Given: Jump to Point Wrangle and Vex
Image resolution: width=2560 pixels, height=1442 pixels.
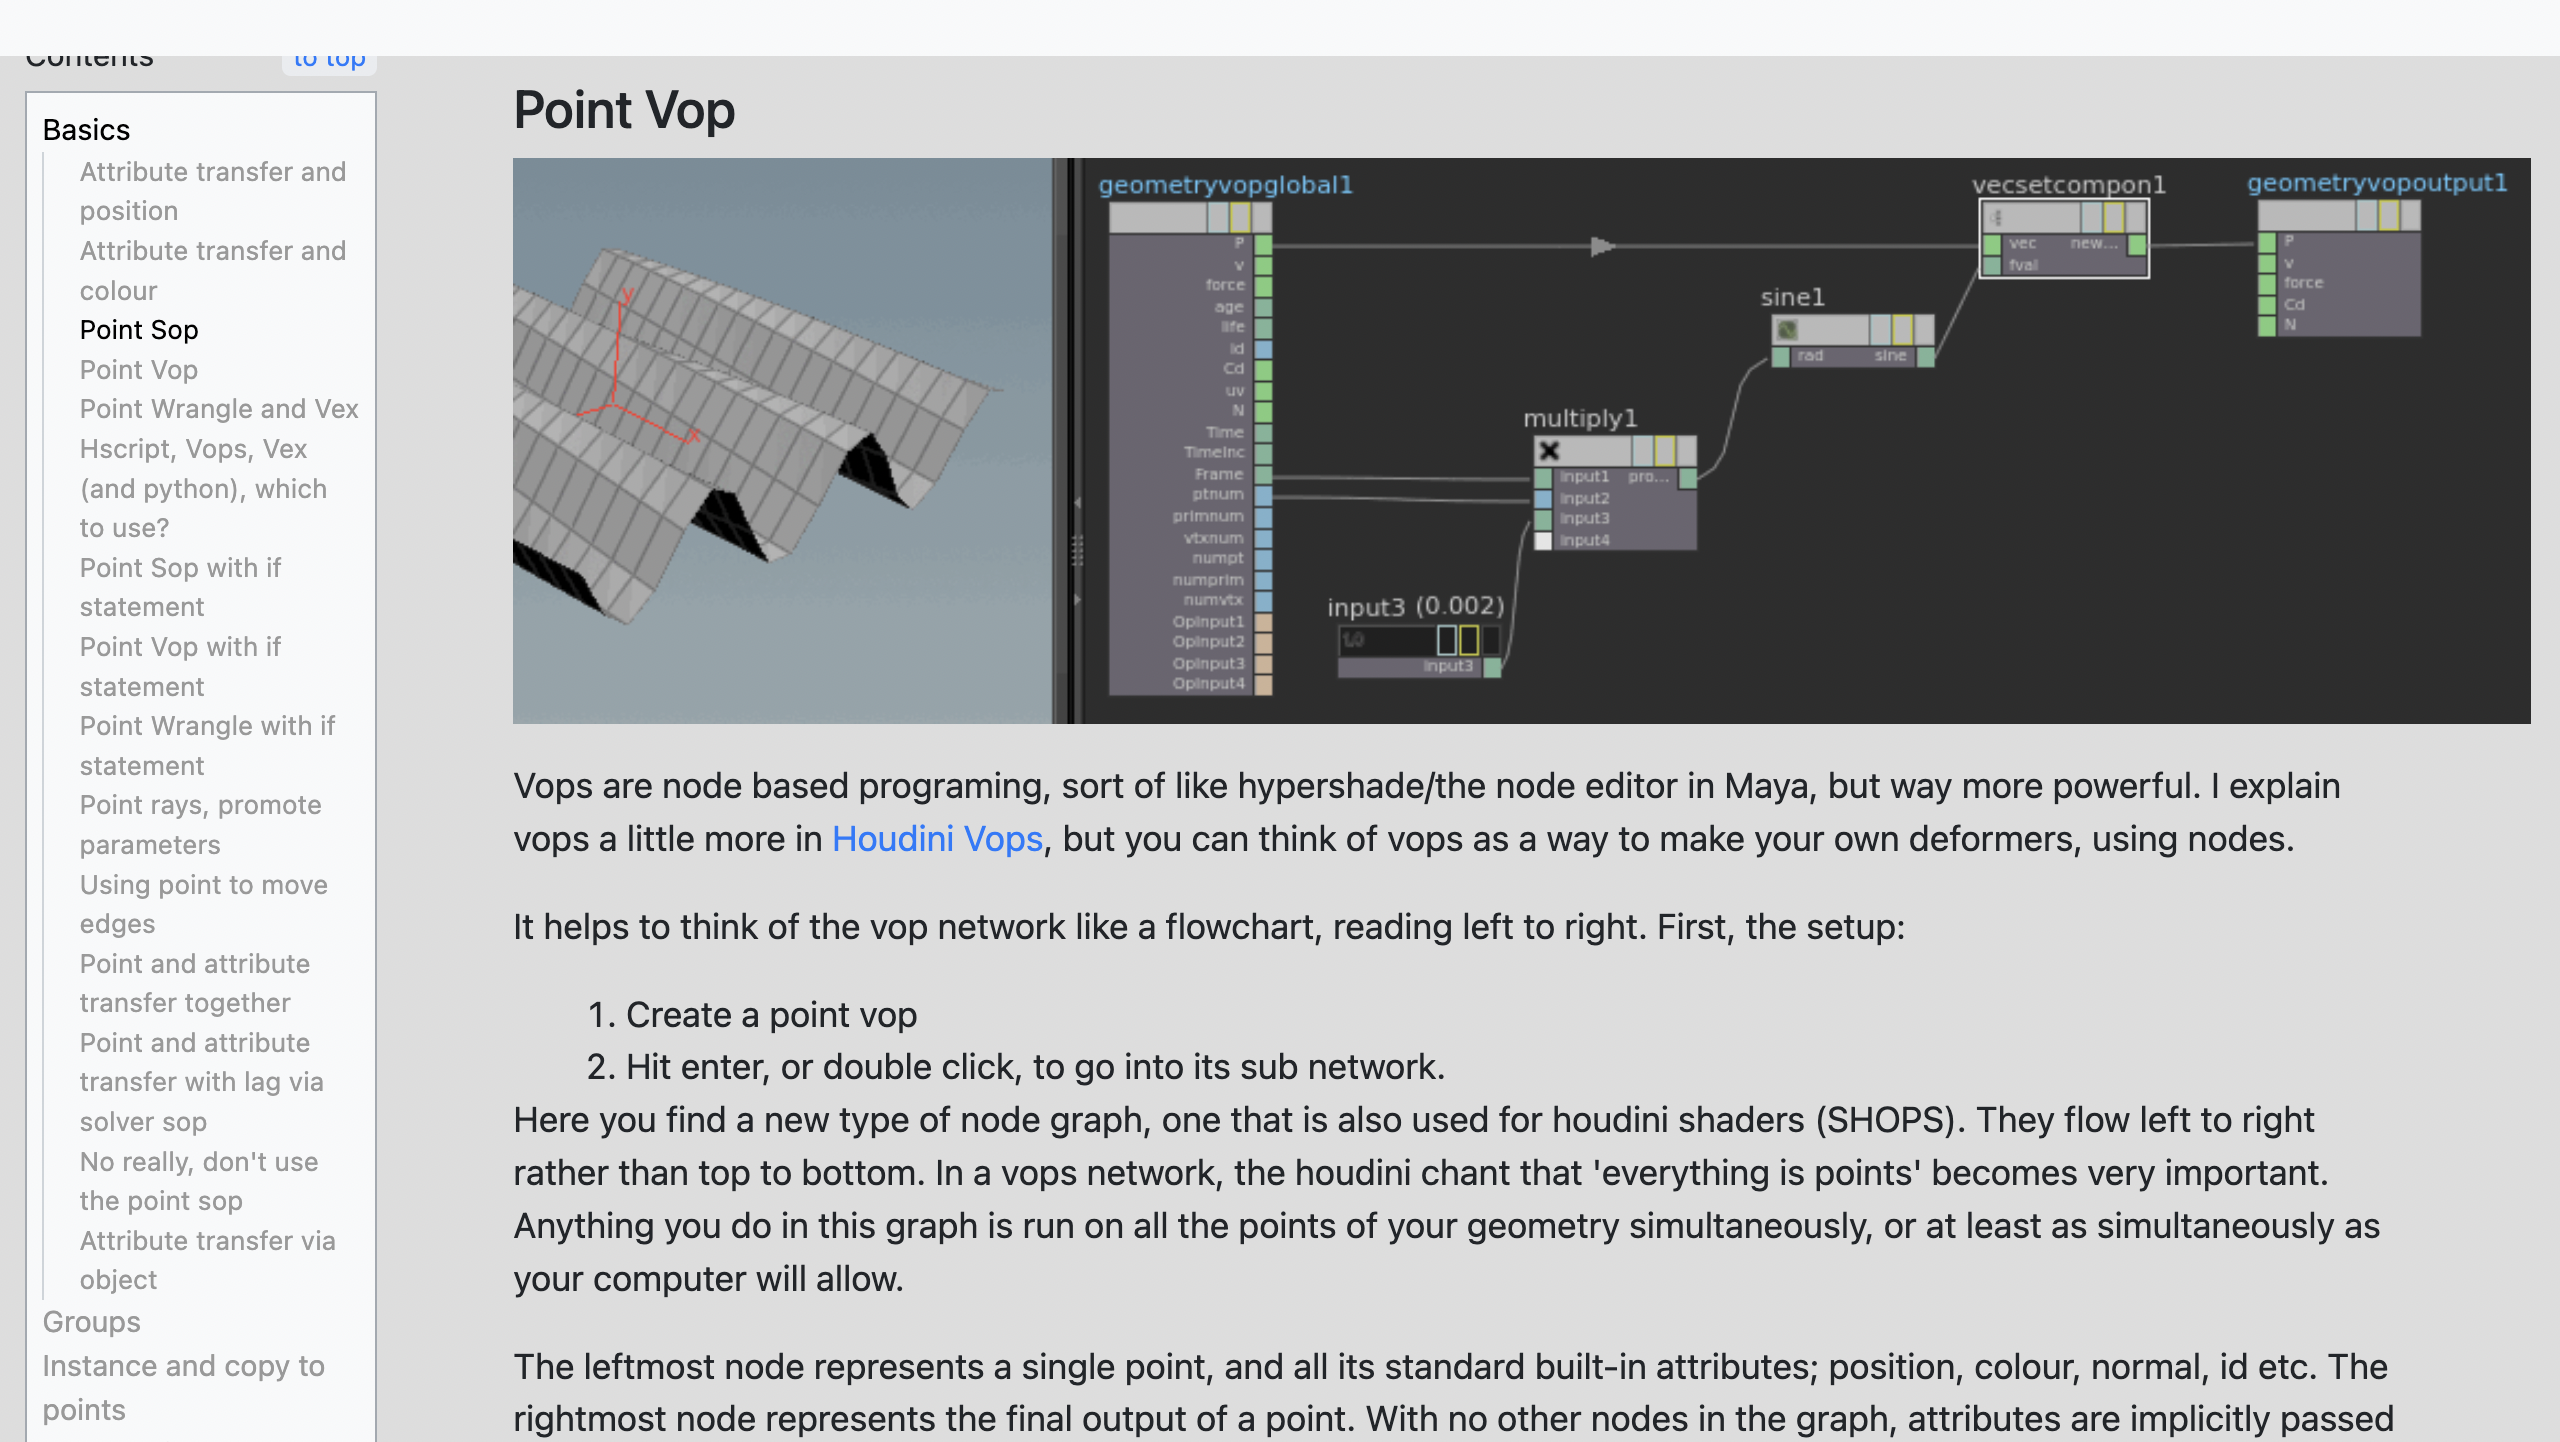Looking at the screenshot, I should point(219,409).
